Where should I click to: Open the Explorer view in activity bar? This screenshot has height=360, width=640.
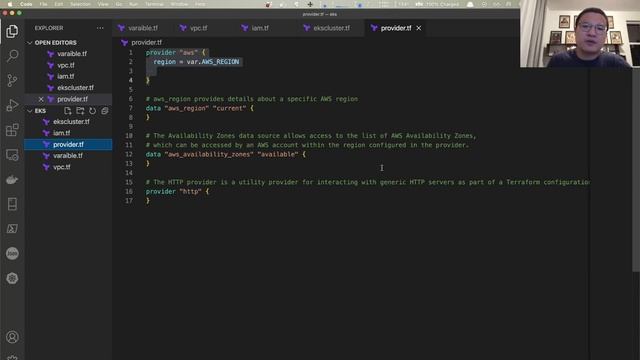pyautogui.click(x=12, y=31)
